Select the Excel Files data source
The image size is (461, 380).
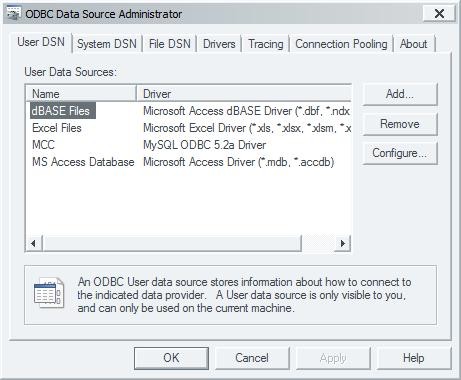pos(57,128)
